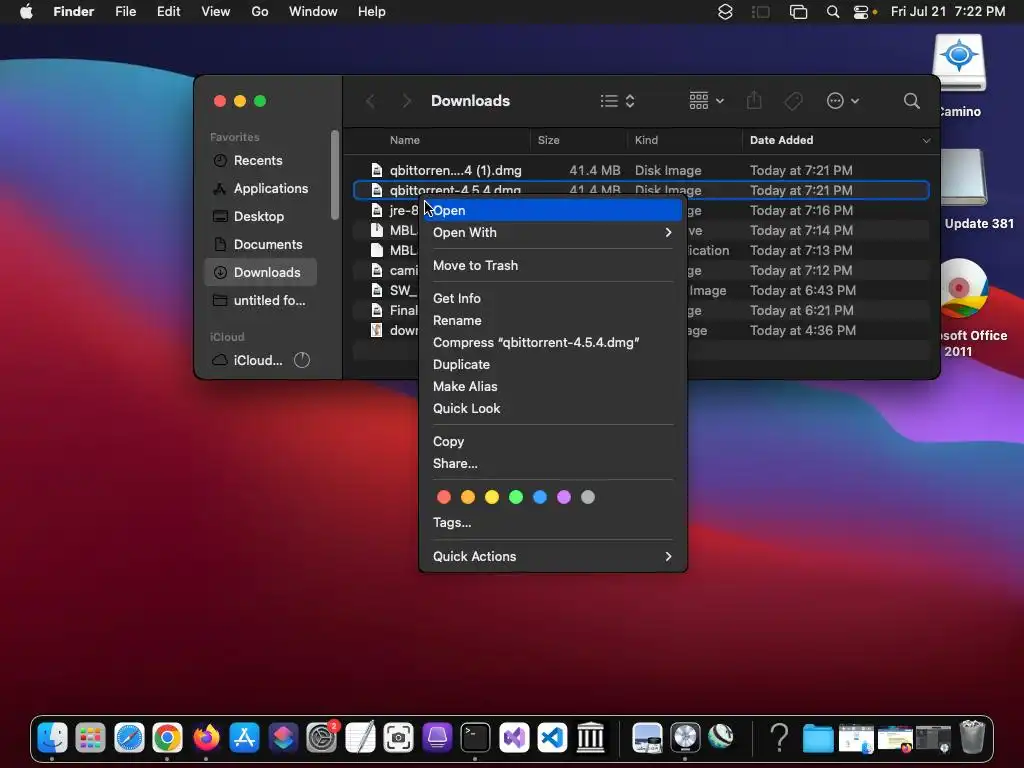Launch Safari from the Dock
The image size is (1024, 768).
(x=129, y=738)
